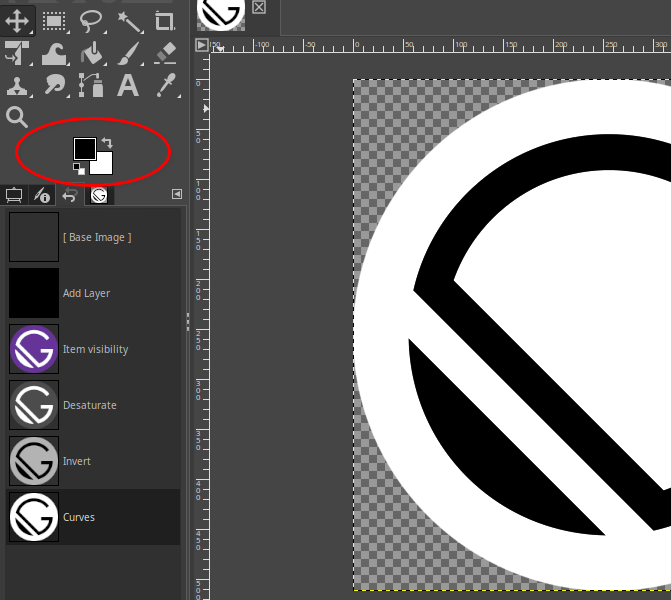
Task: Select the Text tool
Action: pyautogui.click(x=128, y=85)
